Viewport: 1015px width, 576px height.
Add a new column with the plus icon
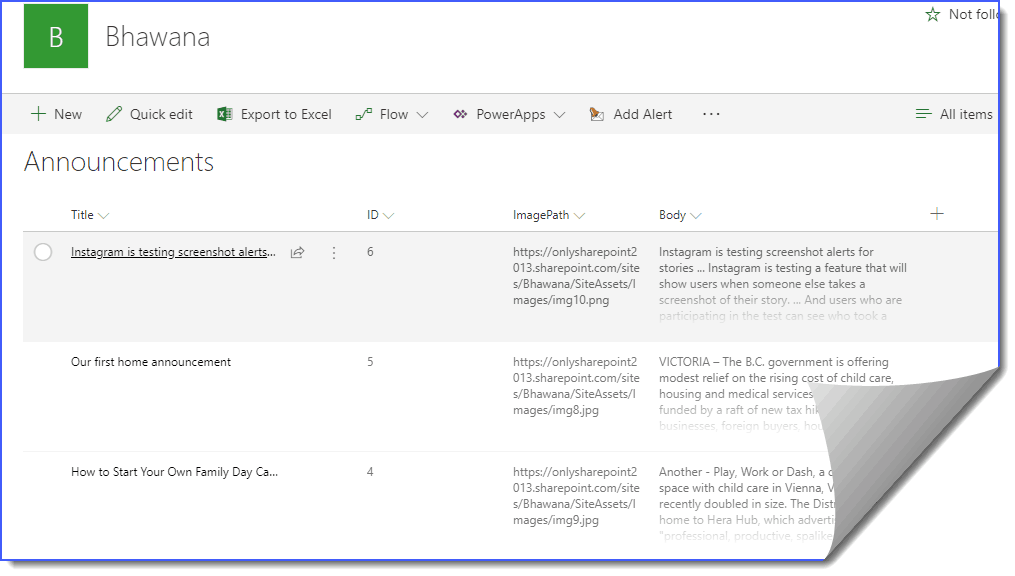937,213
